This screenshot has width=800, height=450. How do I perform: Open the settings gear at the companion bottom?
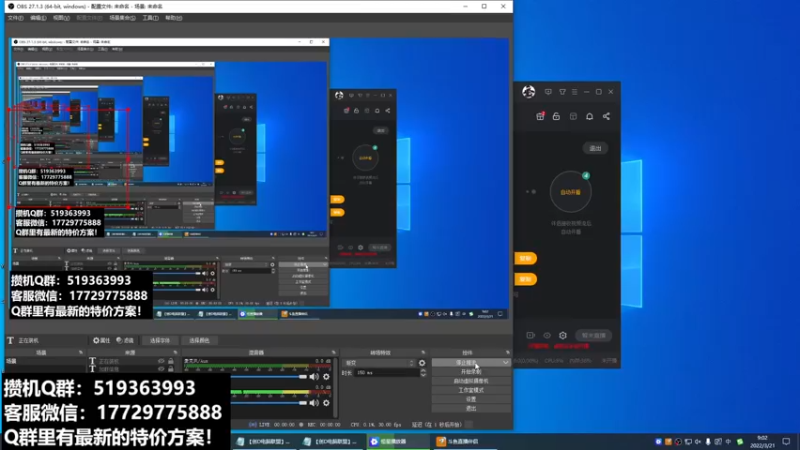click(563, 335)
